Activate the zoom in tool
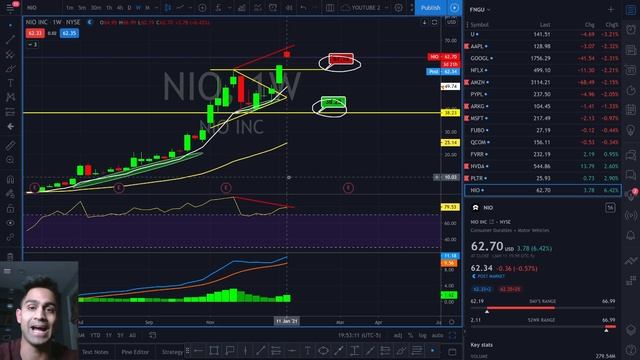Image resolution: width=640 pixels, height=360 pixels. tap(10, 160)
